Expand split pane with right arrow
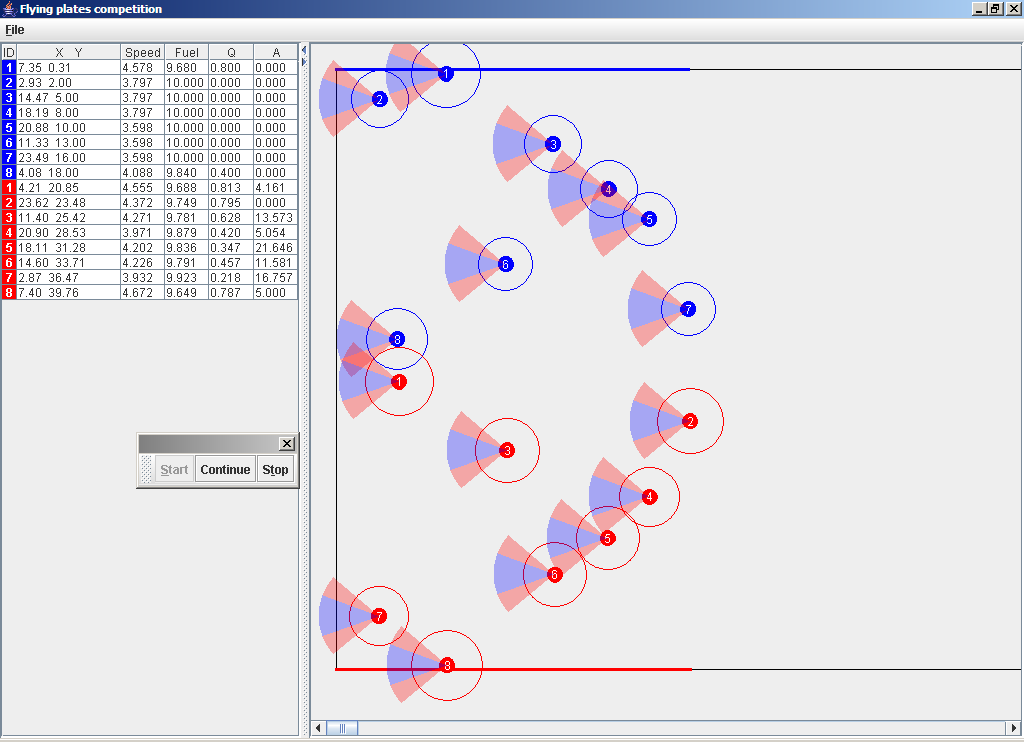This screenshot has height=742, width=1024. [x=304, y=61]
